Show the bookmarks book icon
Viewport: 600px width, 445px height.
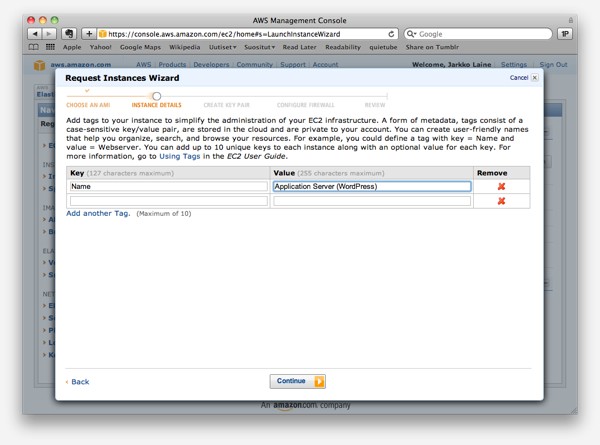(34, 47)
